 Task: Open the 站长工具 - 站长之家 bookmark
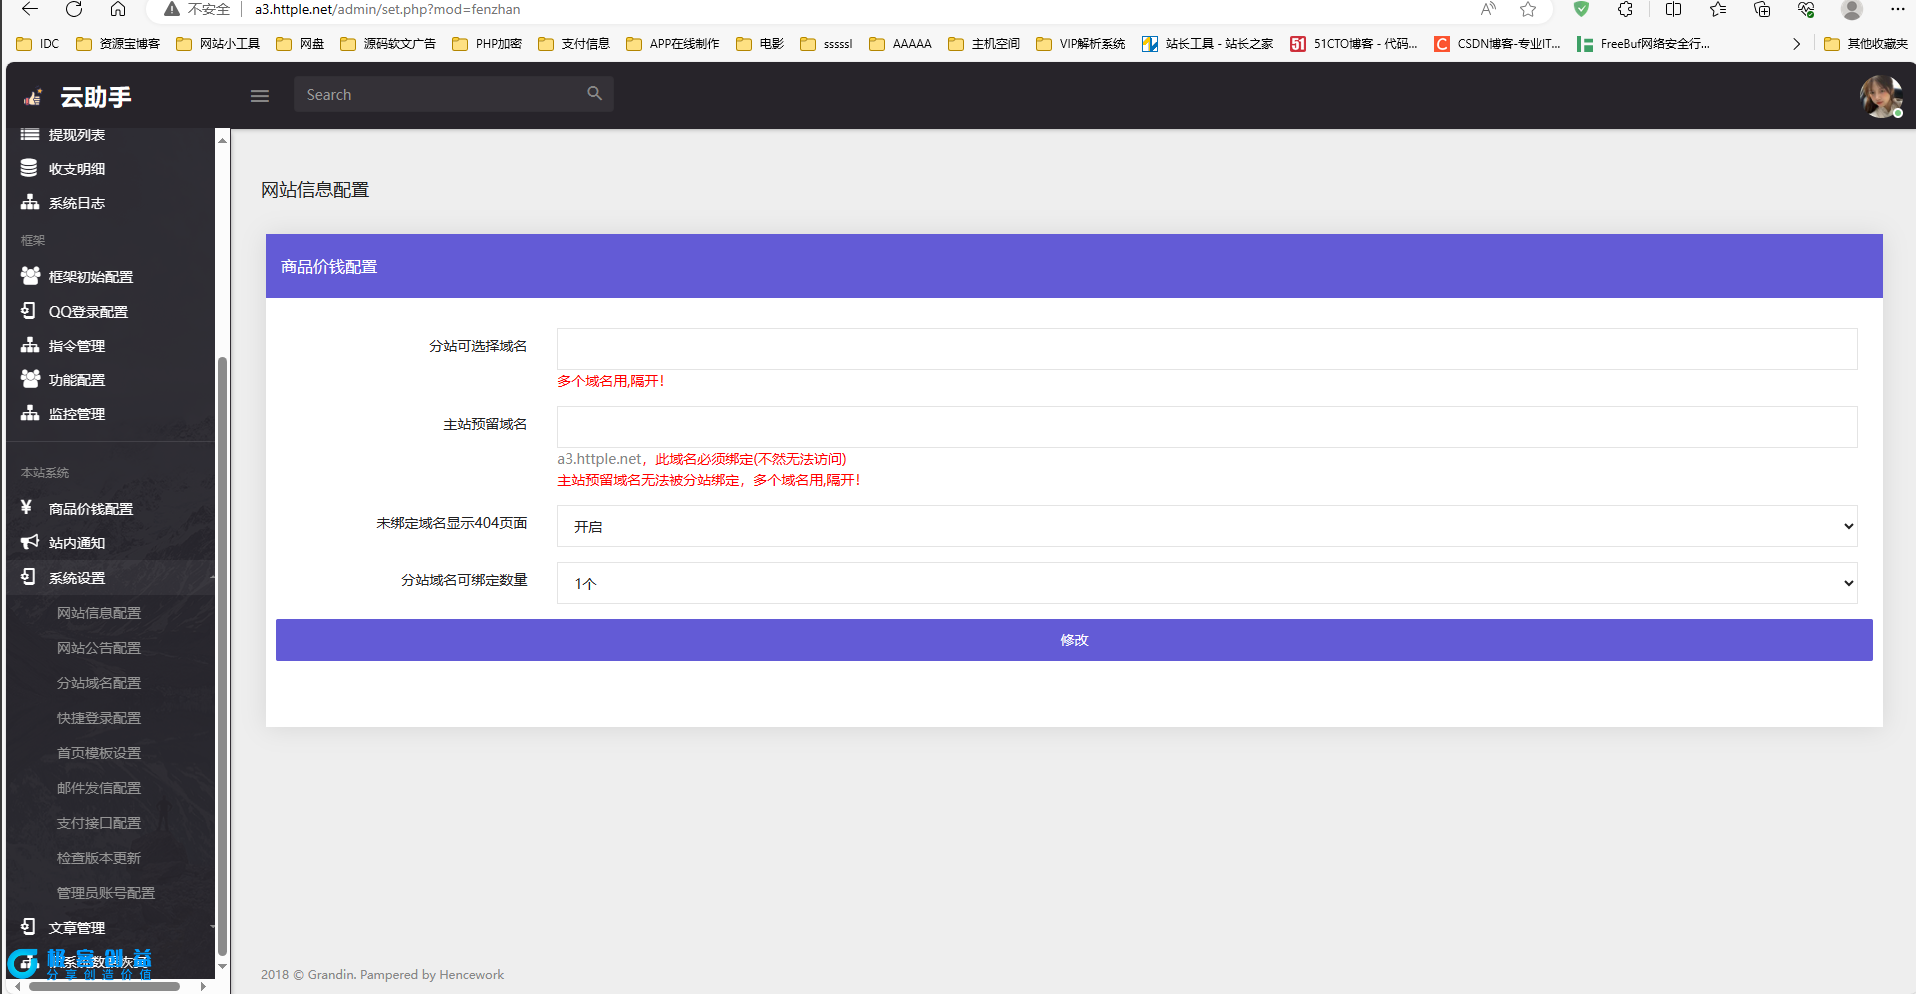tap(1208, 44)
